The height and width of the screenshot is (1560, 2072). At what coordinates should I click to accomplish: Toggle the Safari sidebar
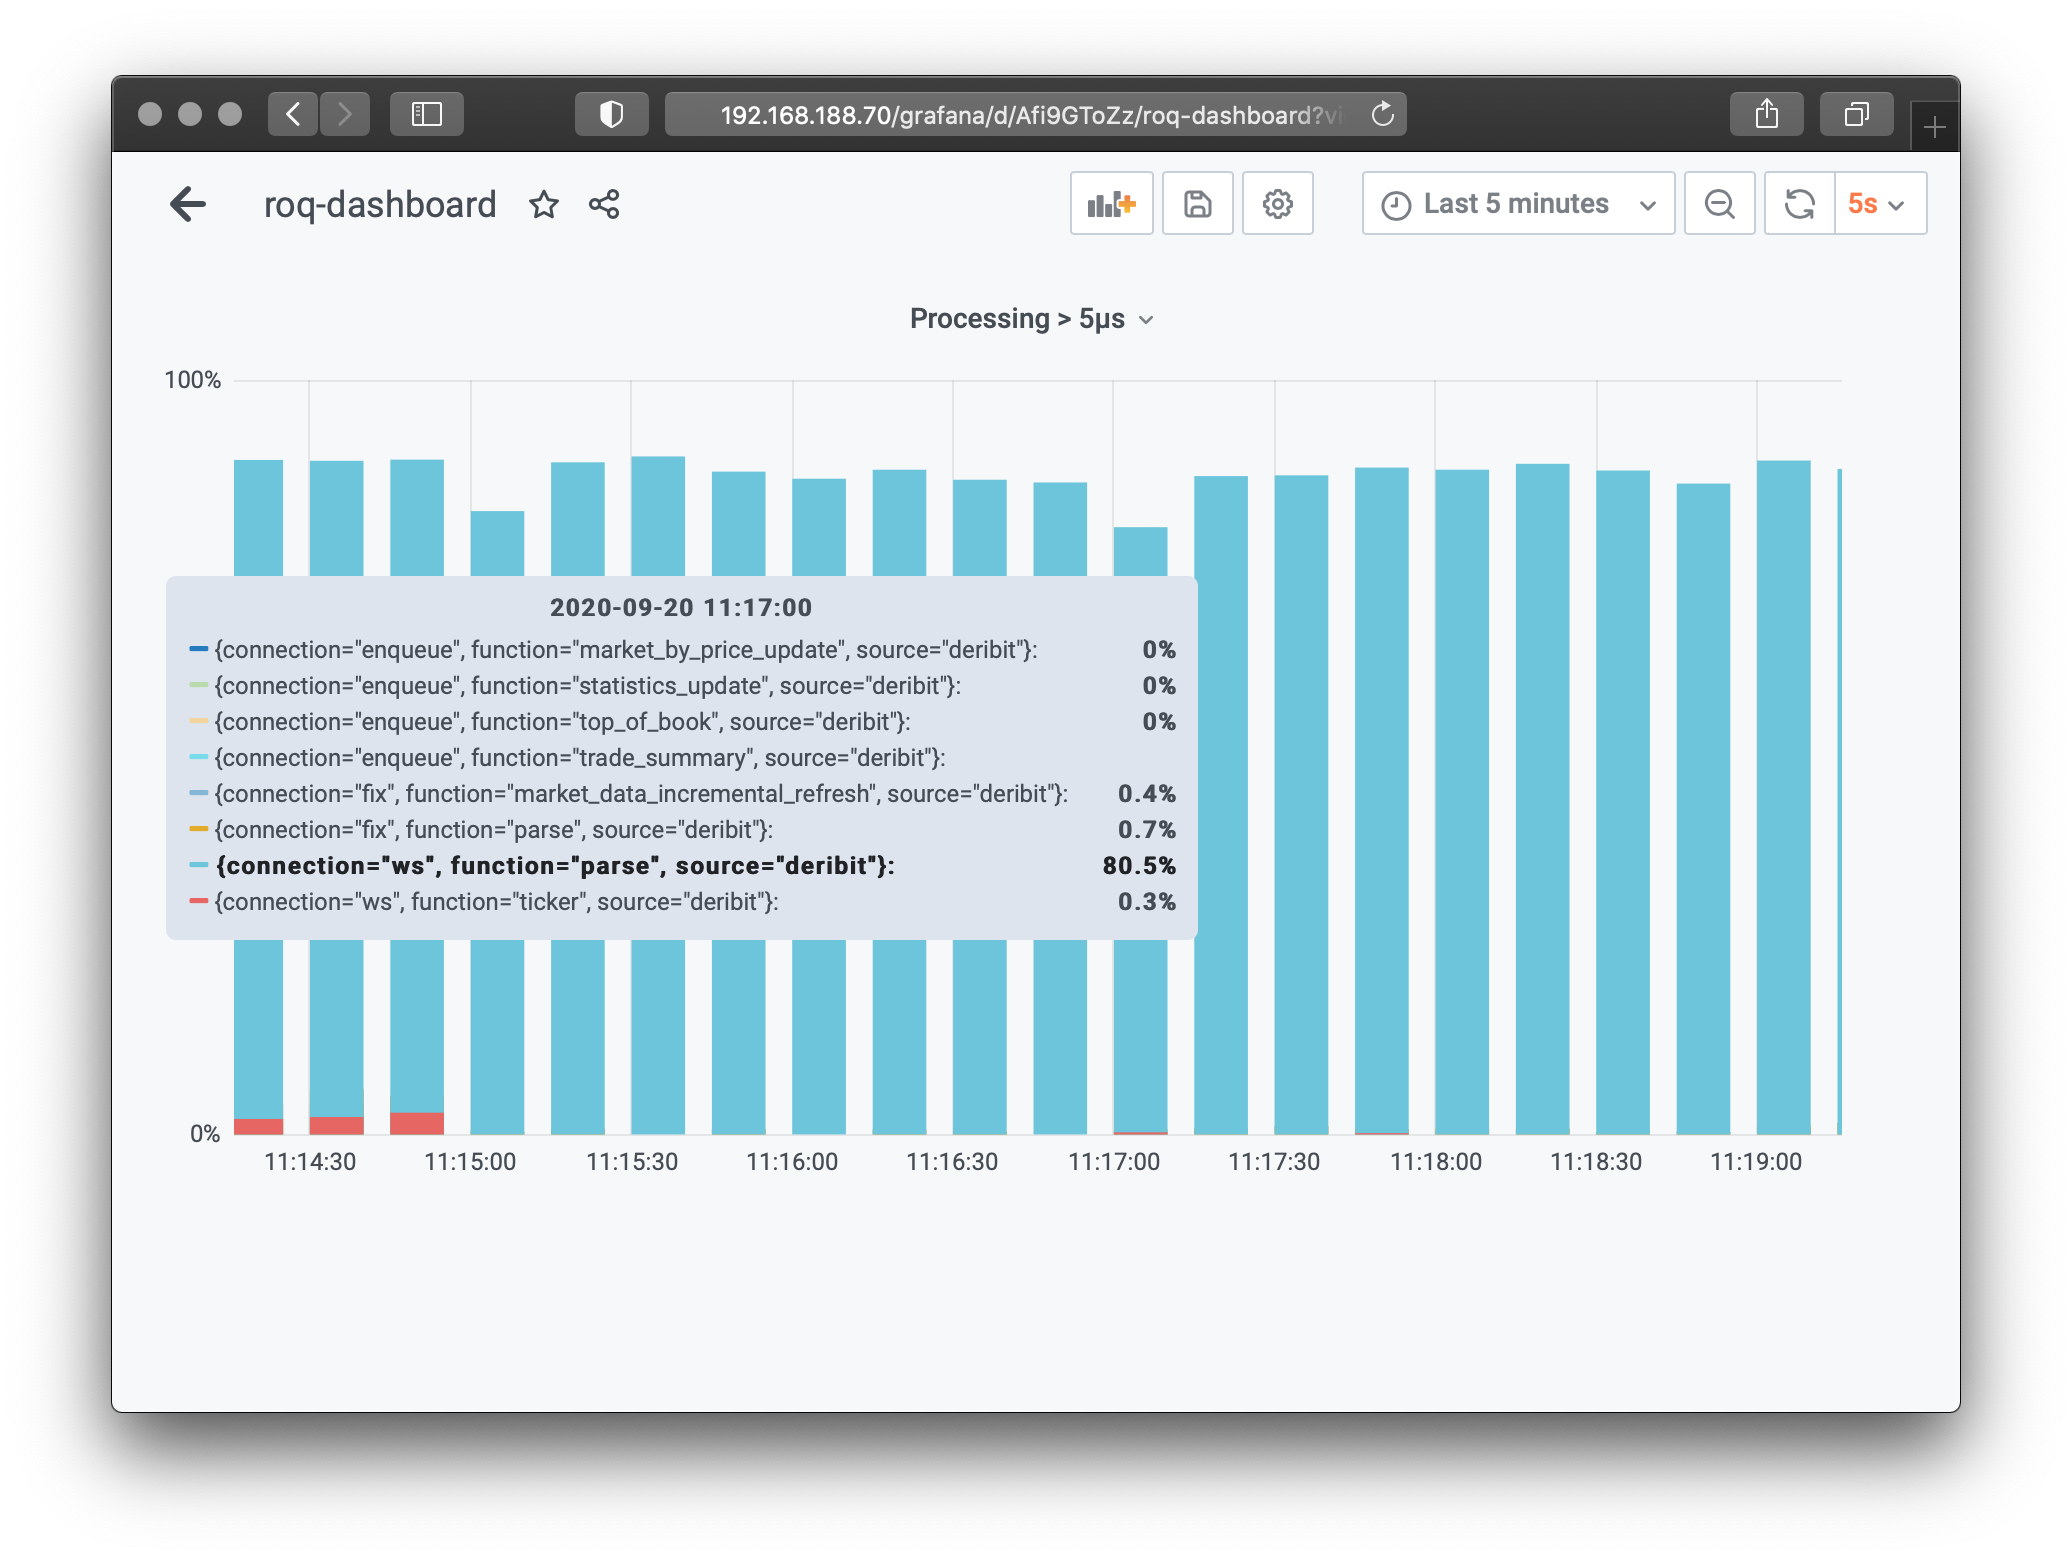coord(427,114)
